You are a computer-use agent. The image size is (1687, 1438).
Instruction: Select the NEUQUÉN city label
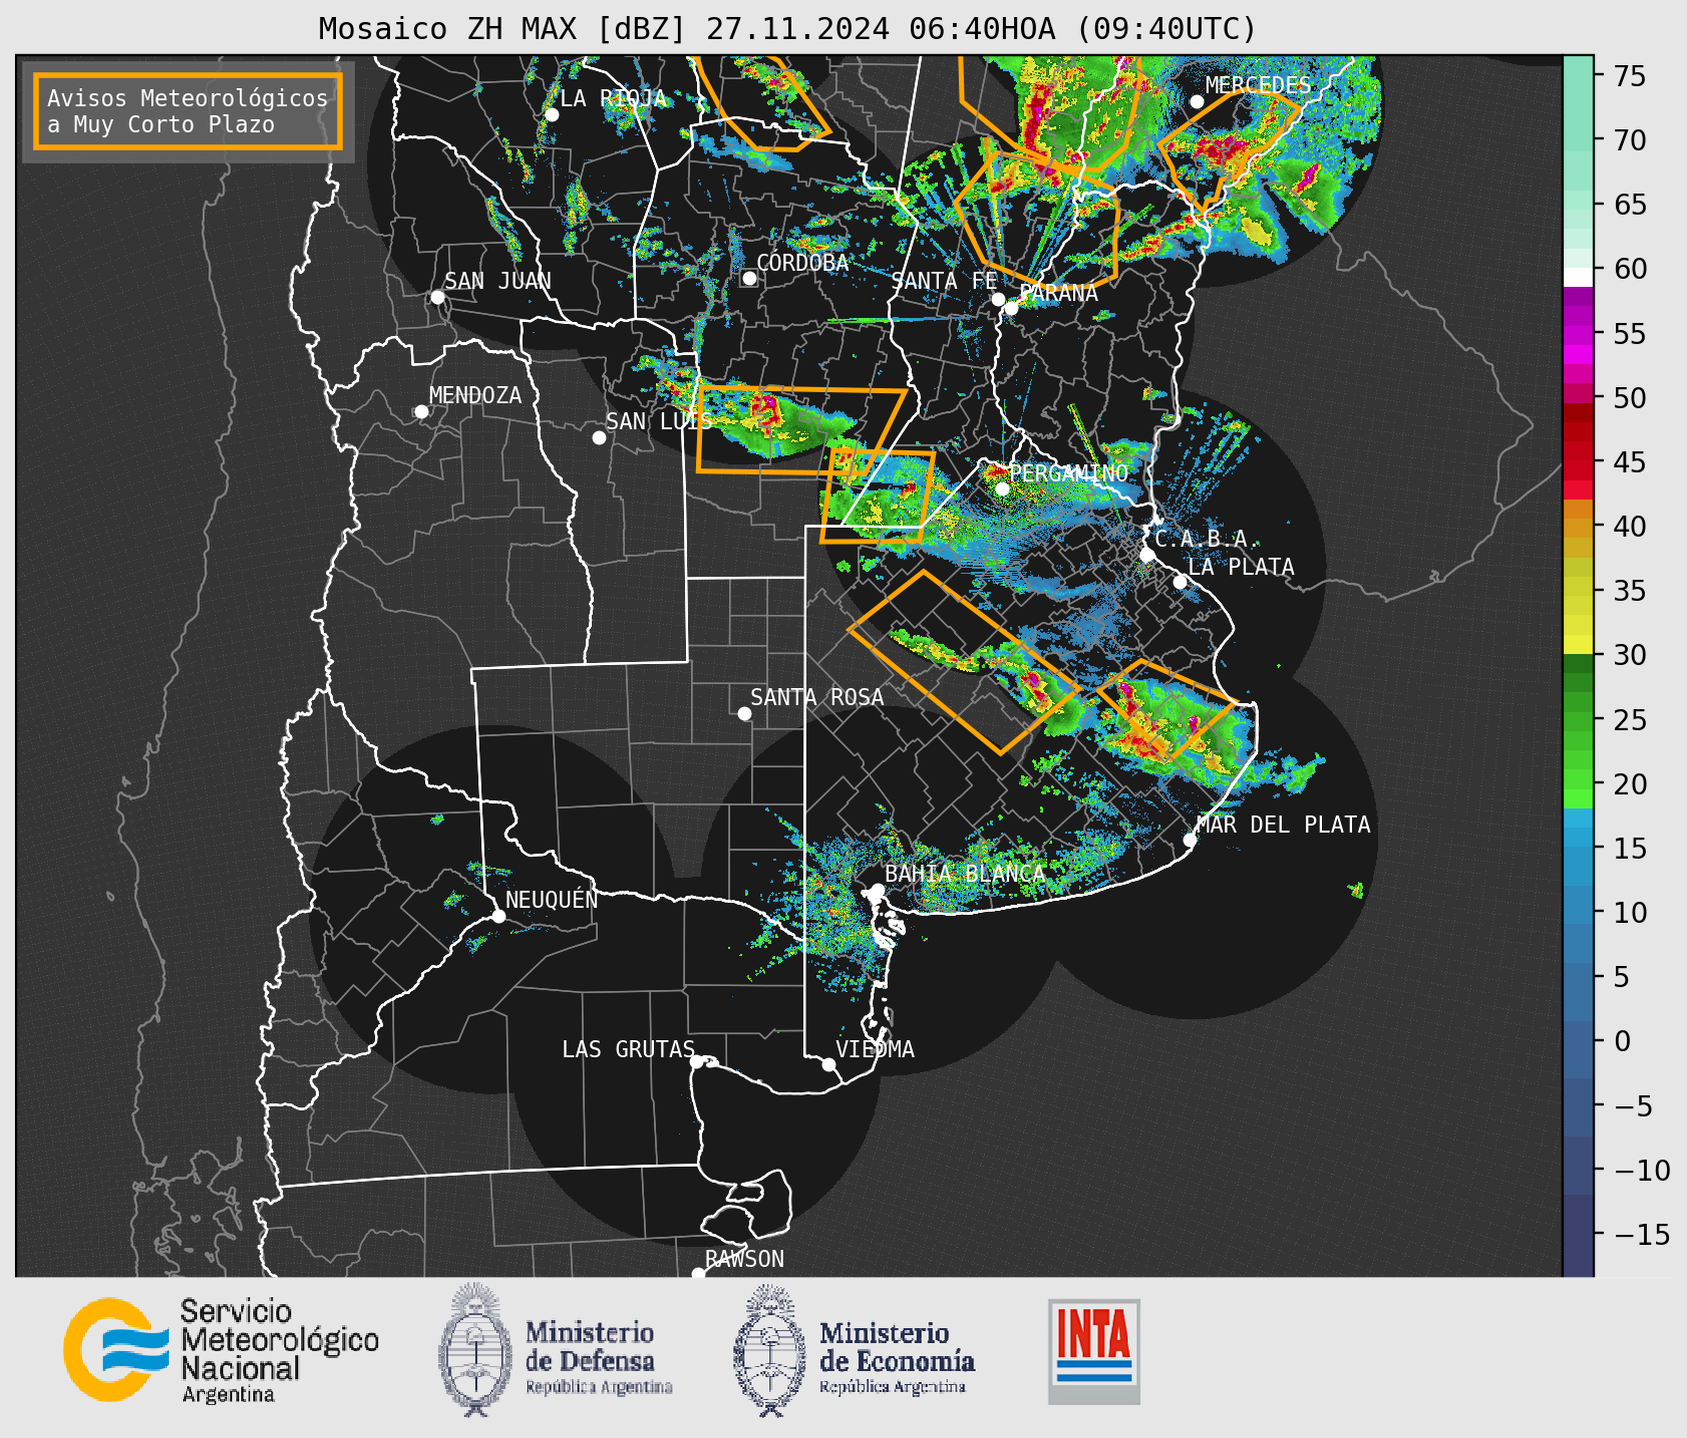(551, 899)
